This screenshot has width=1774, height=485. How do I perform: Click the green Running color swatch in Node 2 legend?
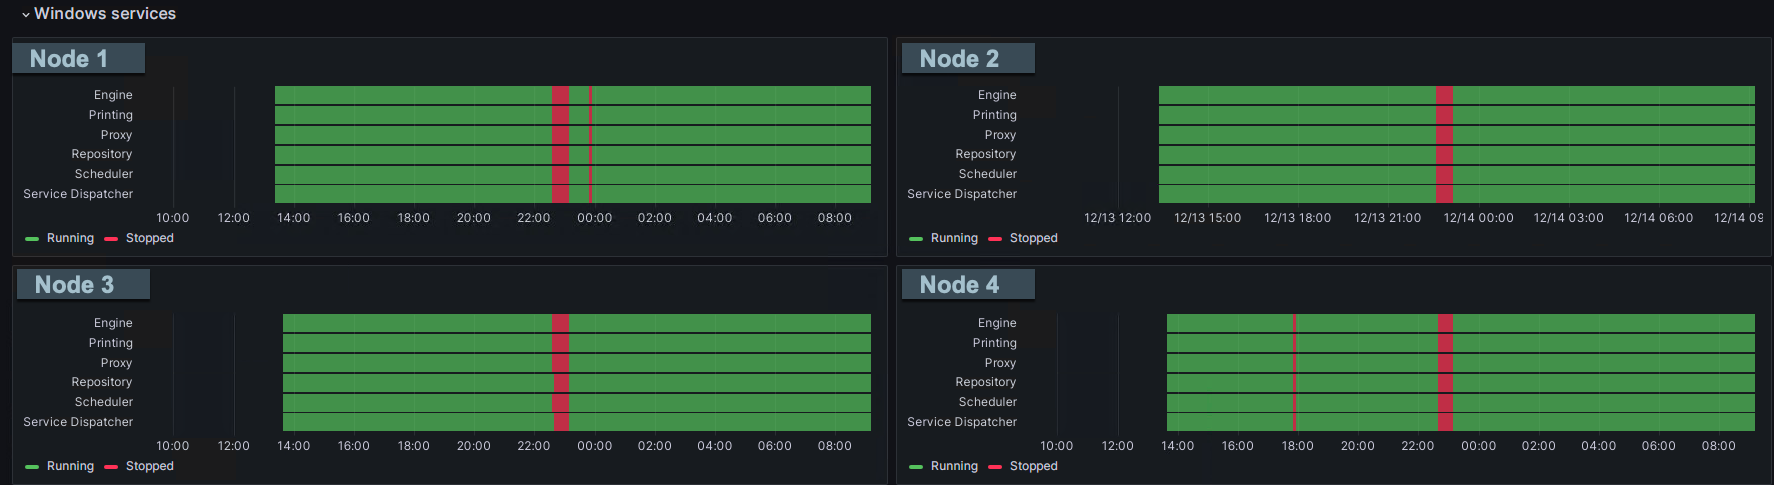point(916,239)
